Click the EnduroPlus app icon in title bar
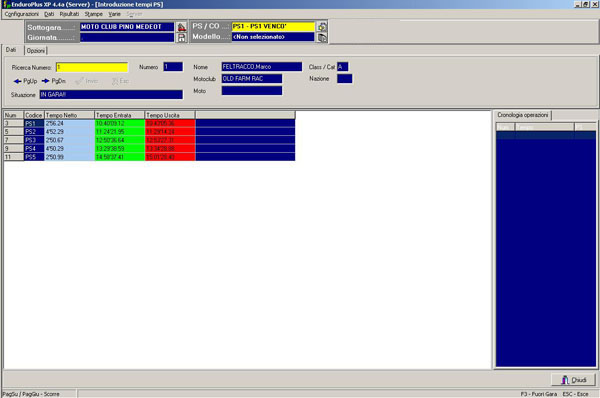Viewport: 600px width, 398px height. click(x=6, y=5)
